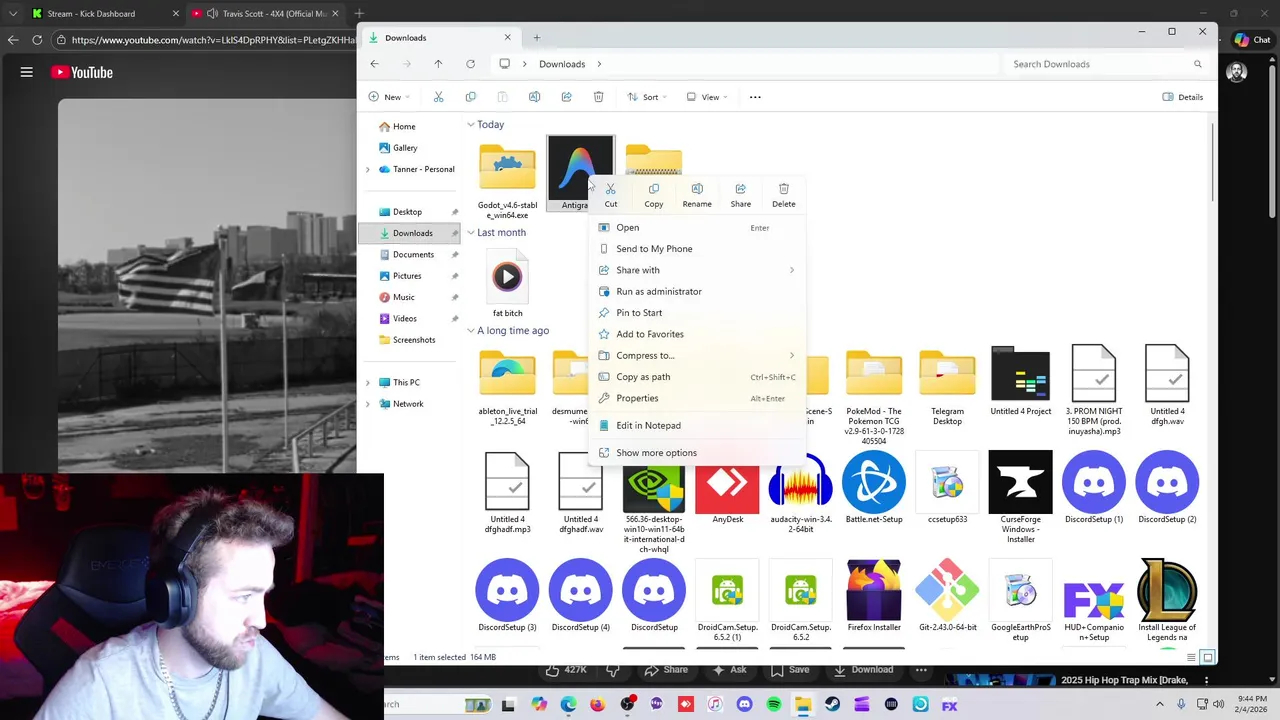Select Pin to Start
This screenshot has width=1280, height=720.
click(x=697, y=313)
